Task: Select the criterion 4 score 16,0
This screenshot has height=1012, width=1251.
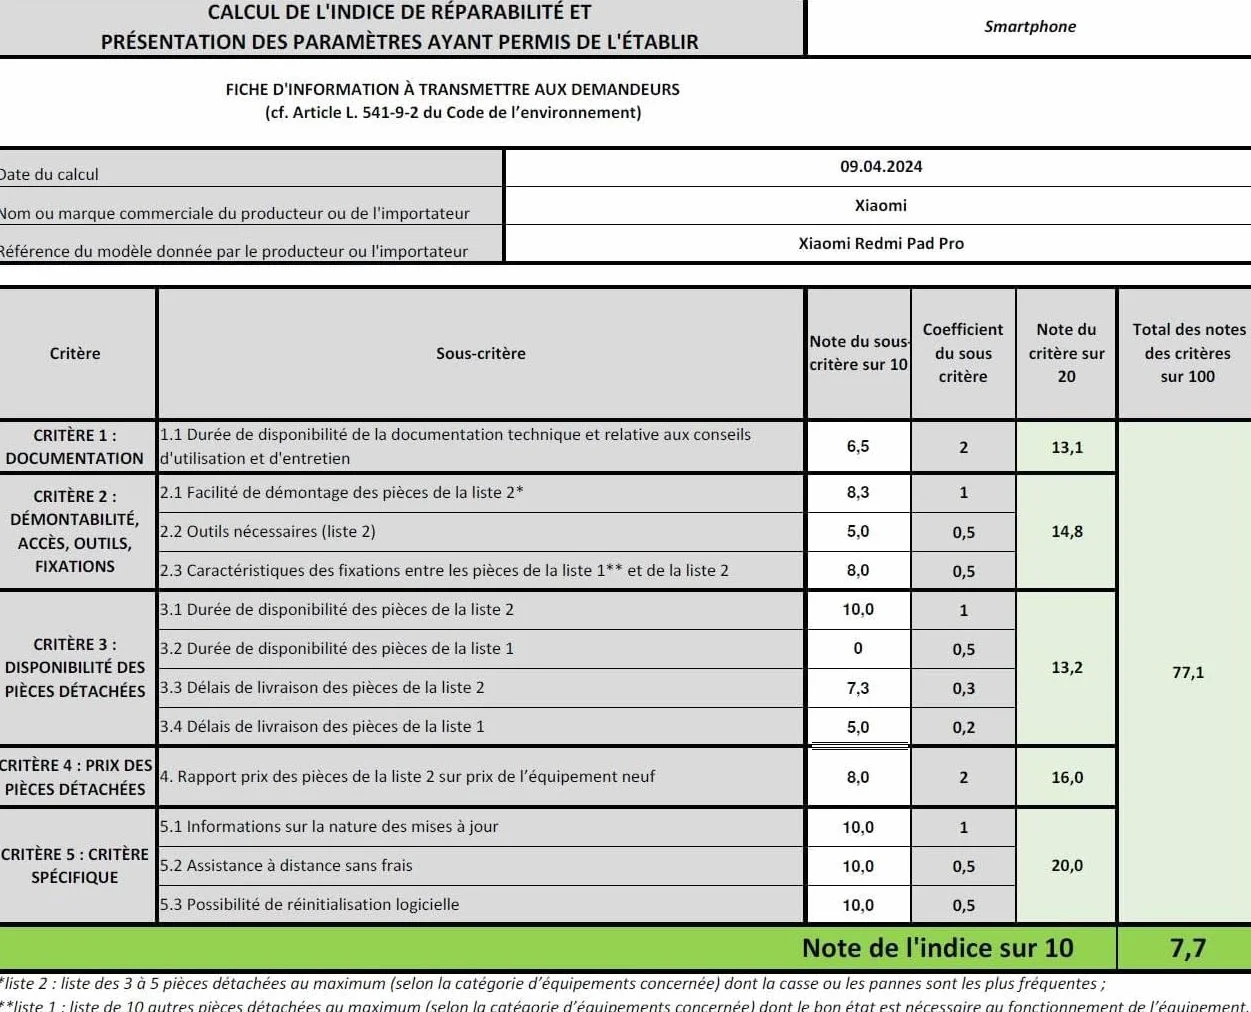Action: tap(1066, 777)
